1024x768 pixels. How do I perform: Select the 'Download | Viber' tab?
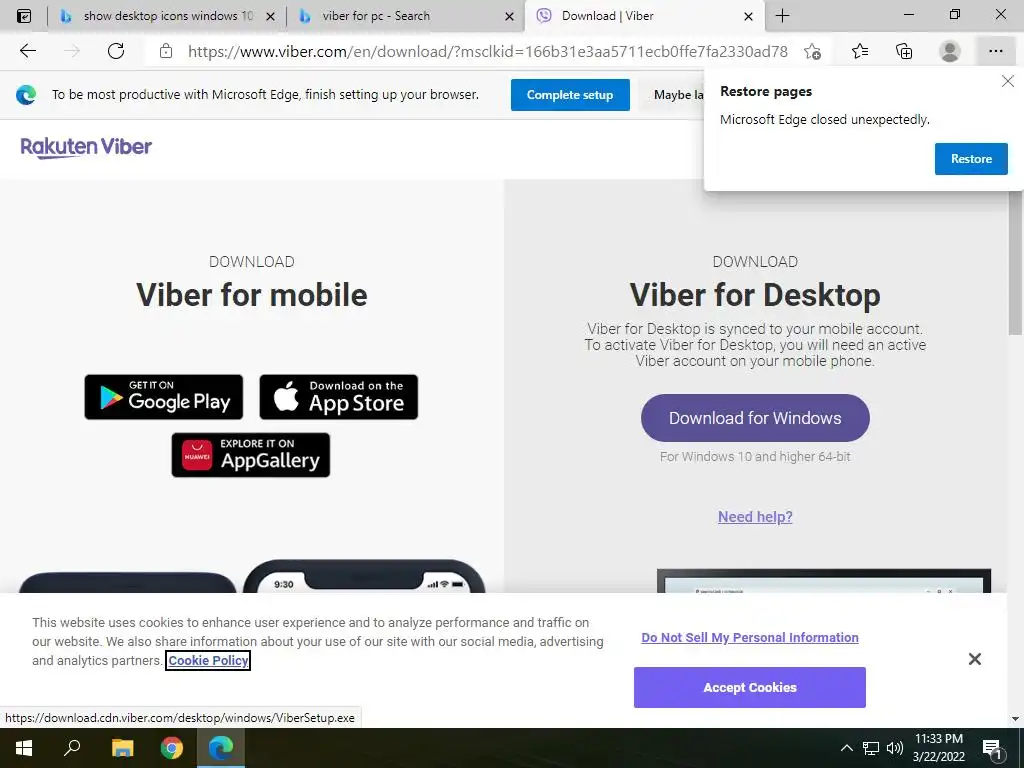click(x=644, y=16)
